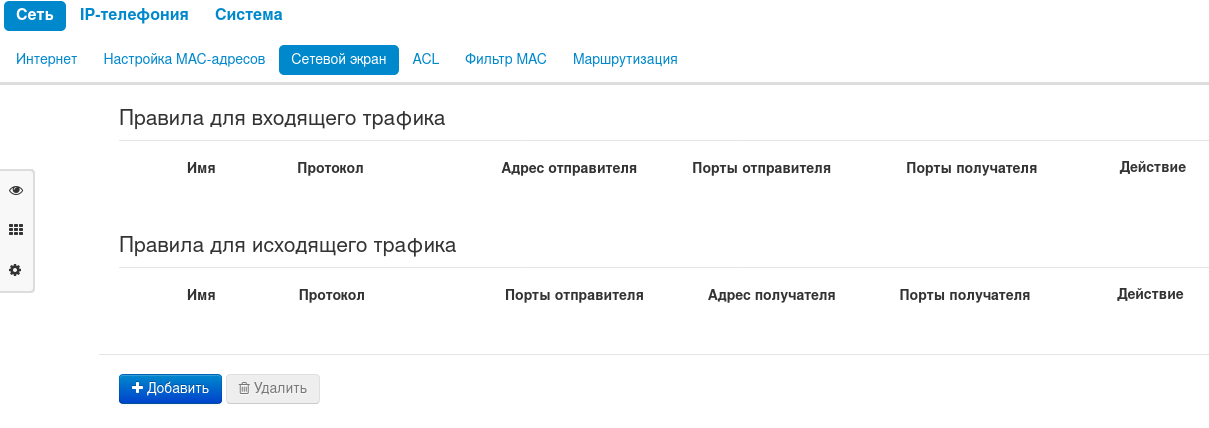
Task: Click Имя header in the incoming rules table
Action: coord(201,168)
